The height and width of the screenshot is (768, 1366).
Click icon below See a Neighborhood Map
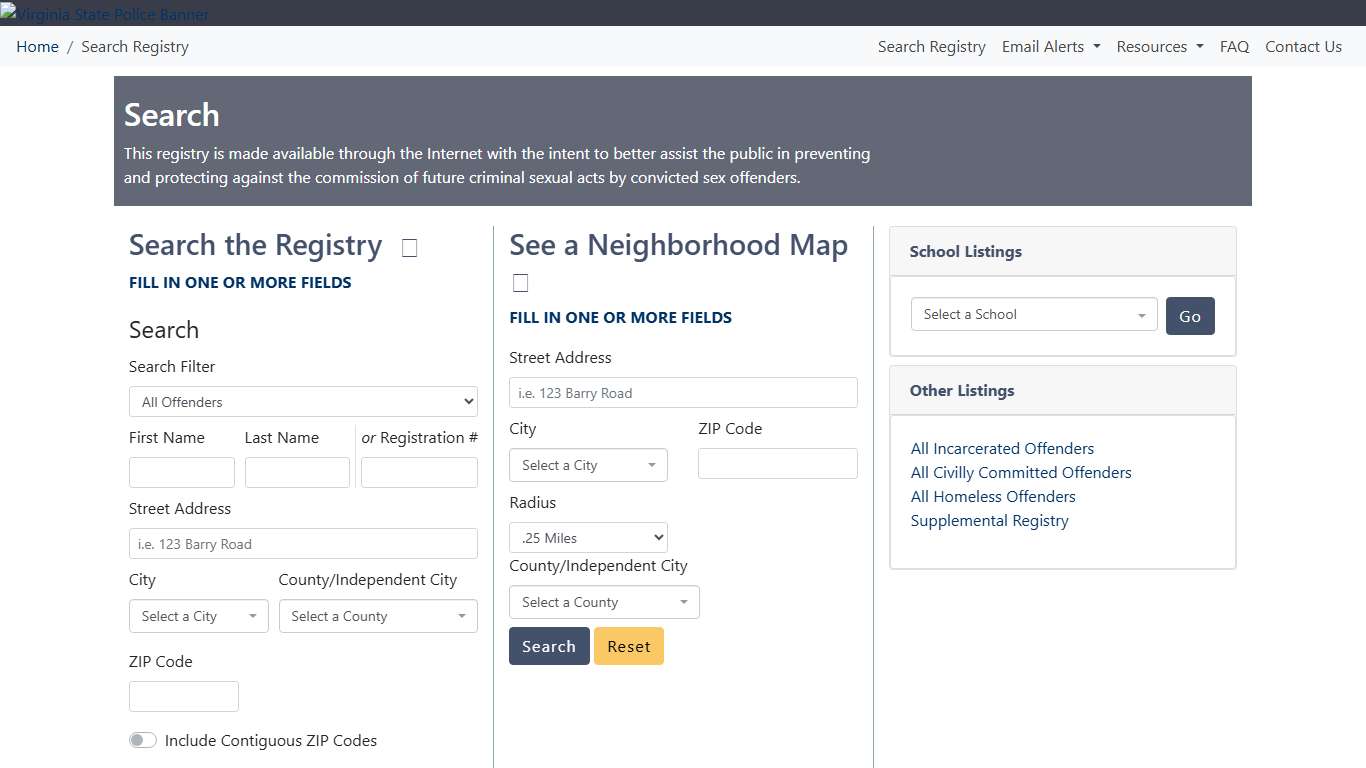coord(520,283)
